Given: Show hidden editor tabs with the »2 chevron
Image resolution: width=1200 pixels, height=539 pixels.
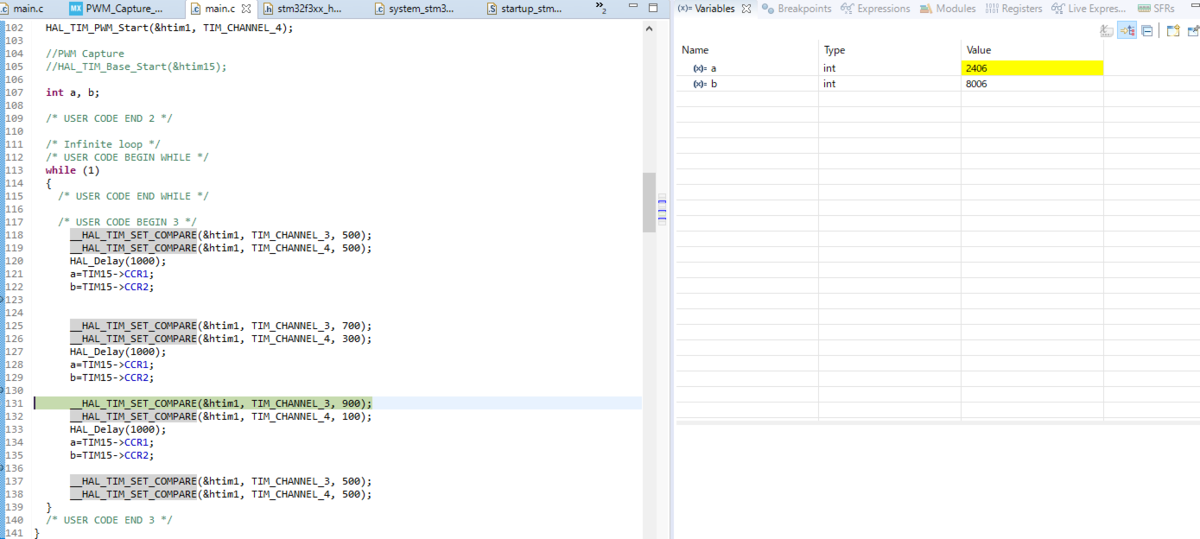Looking at the screenshot, I should (601, 9).
